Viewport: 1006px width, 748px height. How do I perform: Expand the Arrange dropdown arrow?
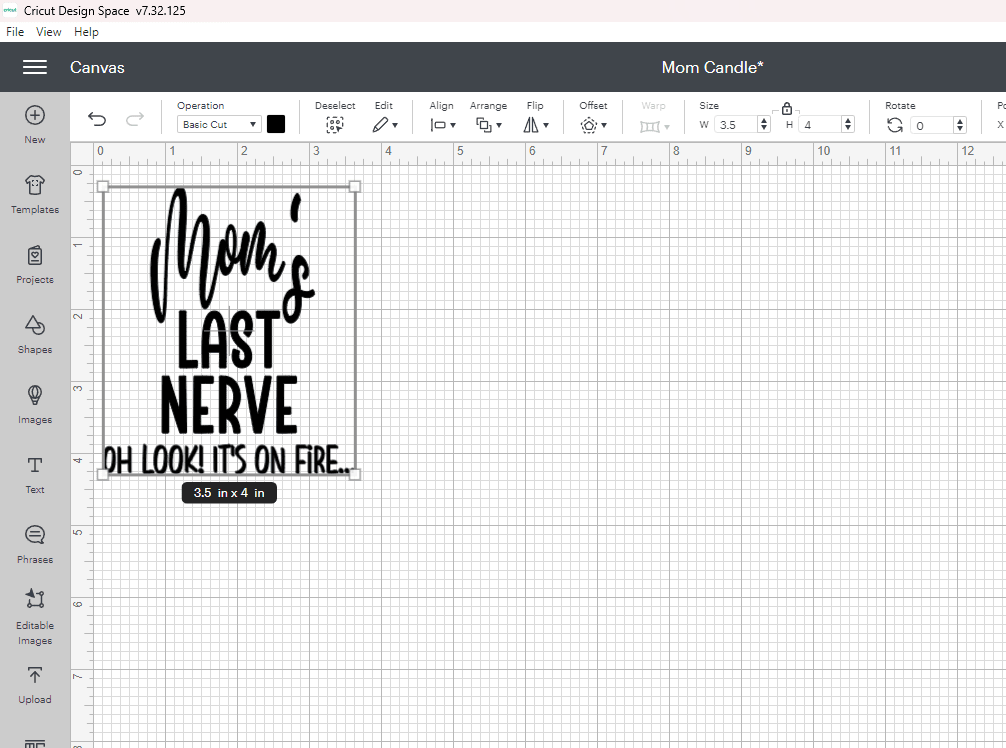(x=499, y=126)
